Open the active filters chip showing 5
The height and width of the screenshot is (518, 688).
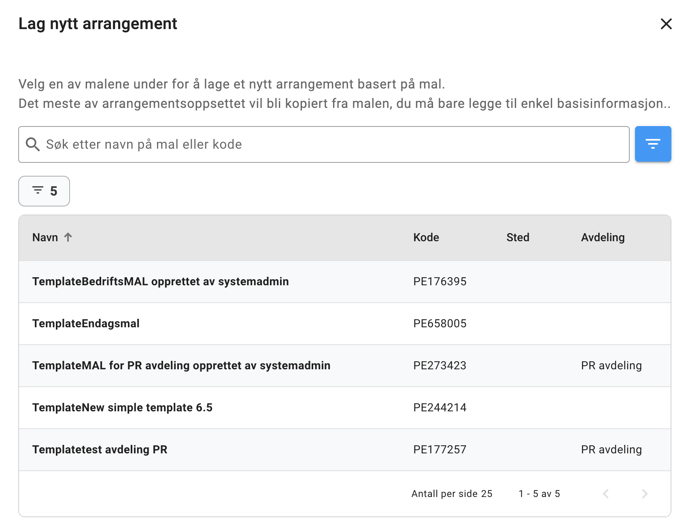point(44,191)
